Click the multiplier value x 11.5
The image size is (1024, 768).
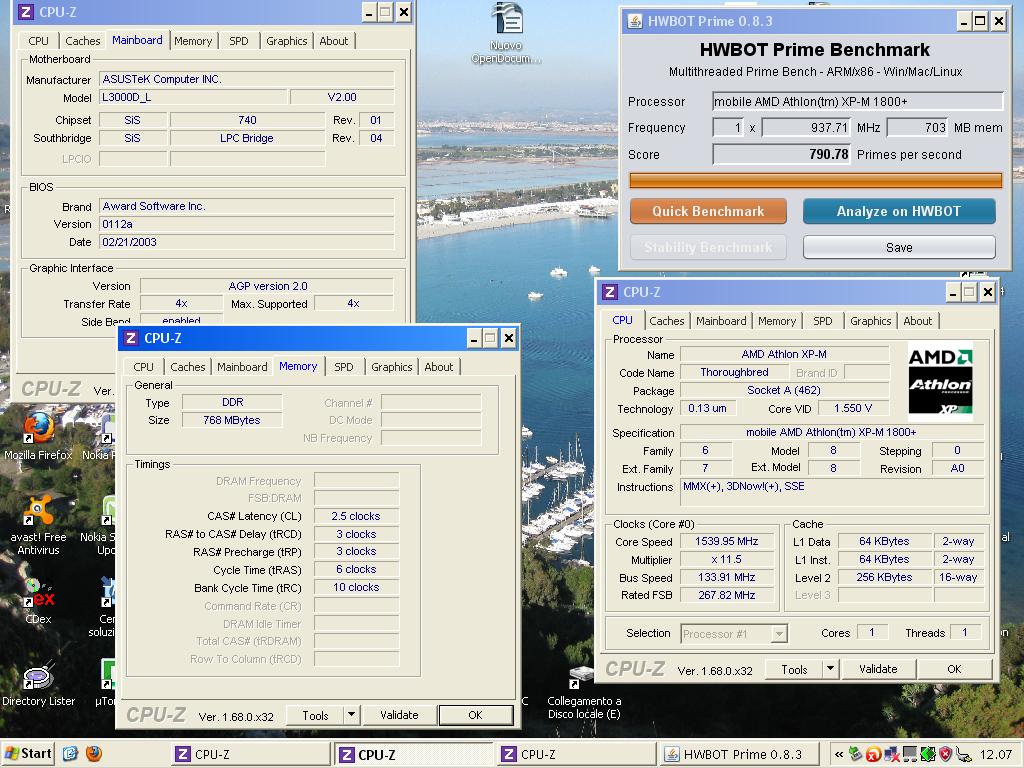(x=726, y=560)
